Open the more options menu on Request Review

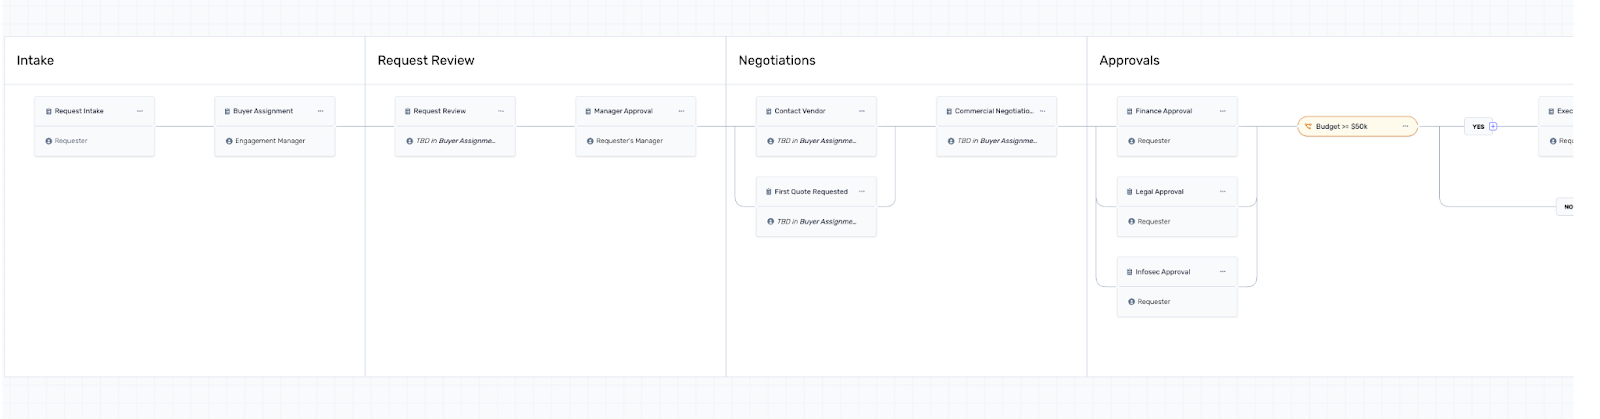[x=501, y=111]
